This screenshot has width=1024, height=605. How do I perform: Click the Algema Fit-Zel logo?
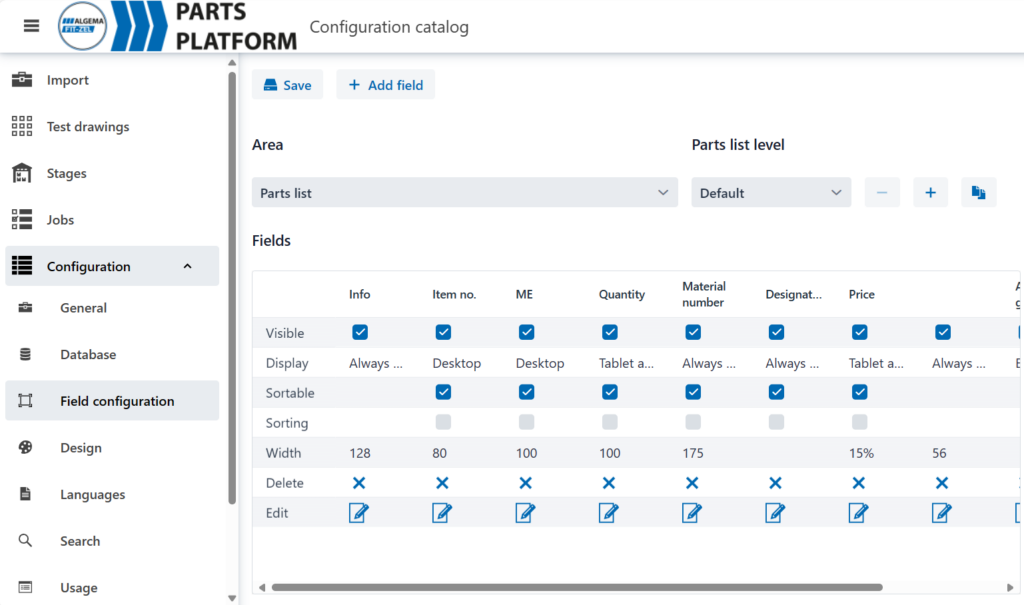pyautogui.click(x=83, y=26)
